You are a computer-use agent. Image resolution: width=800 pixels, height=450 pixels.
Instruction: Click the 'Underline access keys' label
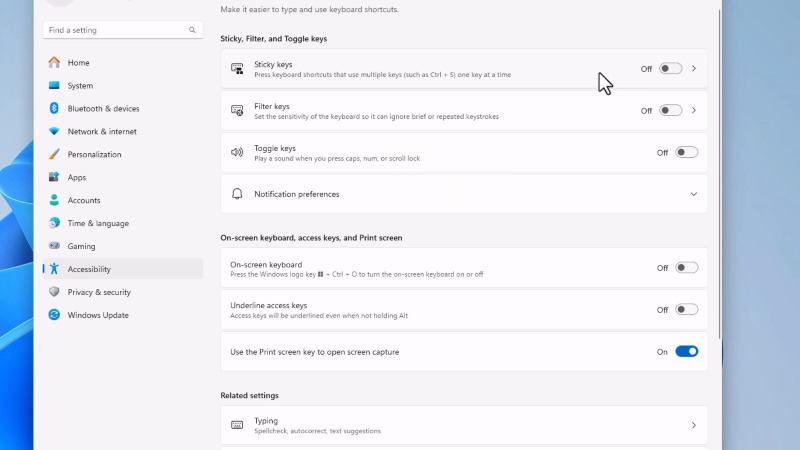(268, 305)
